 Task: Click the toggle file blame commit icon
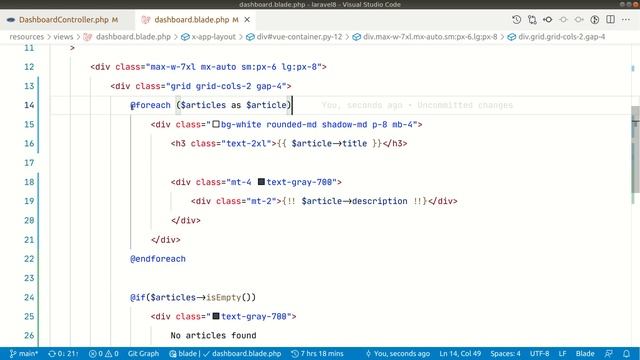pos(548,20)
